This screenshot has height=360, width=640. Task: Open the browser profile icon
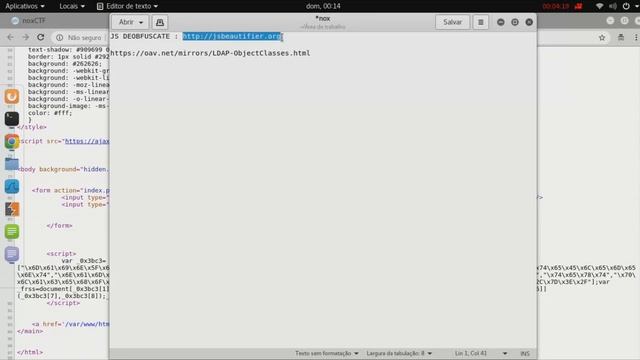[x=621, y=37]
